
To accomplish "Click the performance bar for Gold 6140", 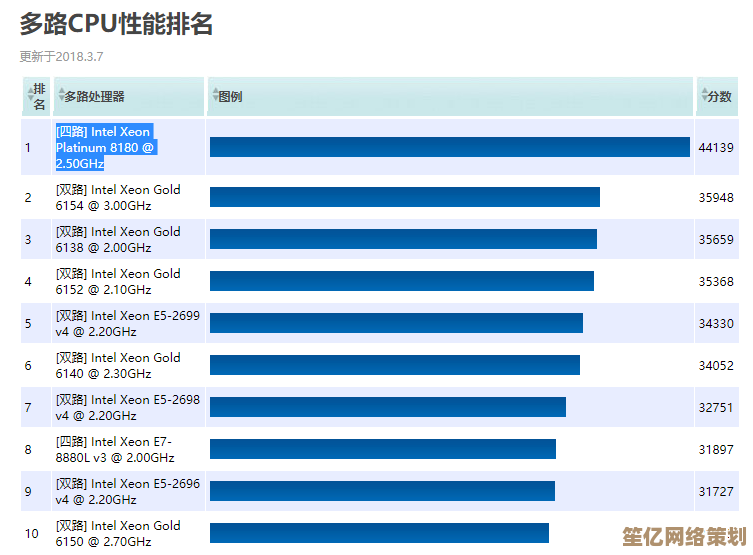I will tap(395, 365).
